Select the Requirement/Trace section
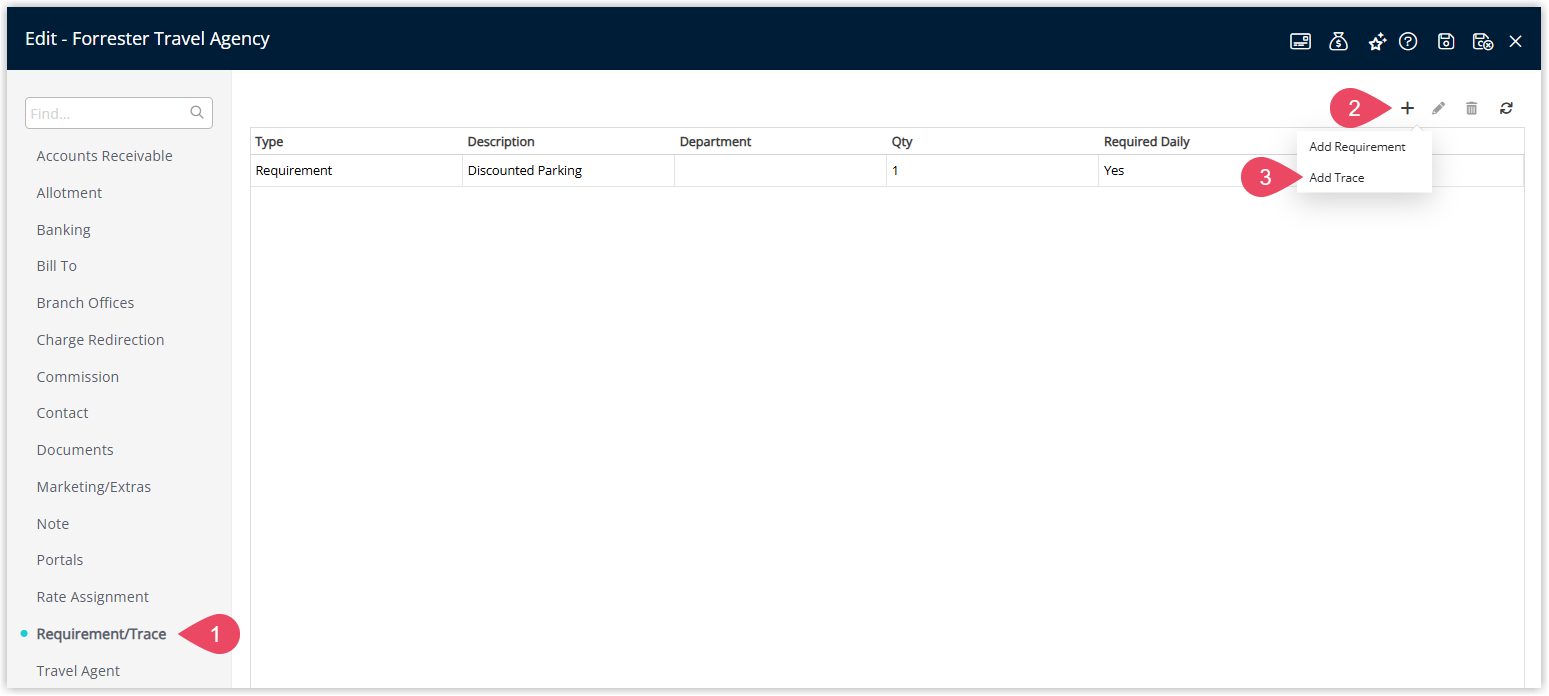The height and width of the screenshot is (696, 1549). pyautogui.click(x=101, y=634)
